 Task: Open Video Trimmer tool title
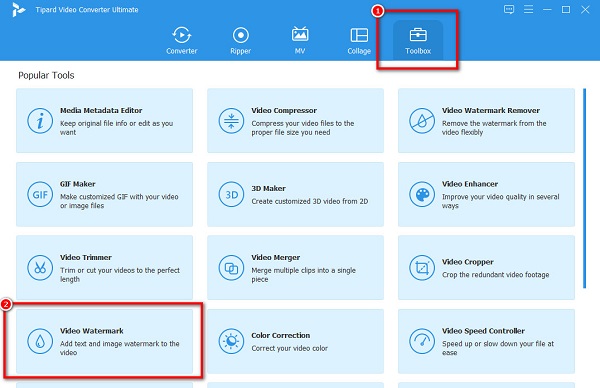coord(86,258)
